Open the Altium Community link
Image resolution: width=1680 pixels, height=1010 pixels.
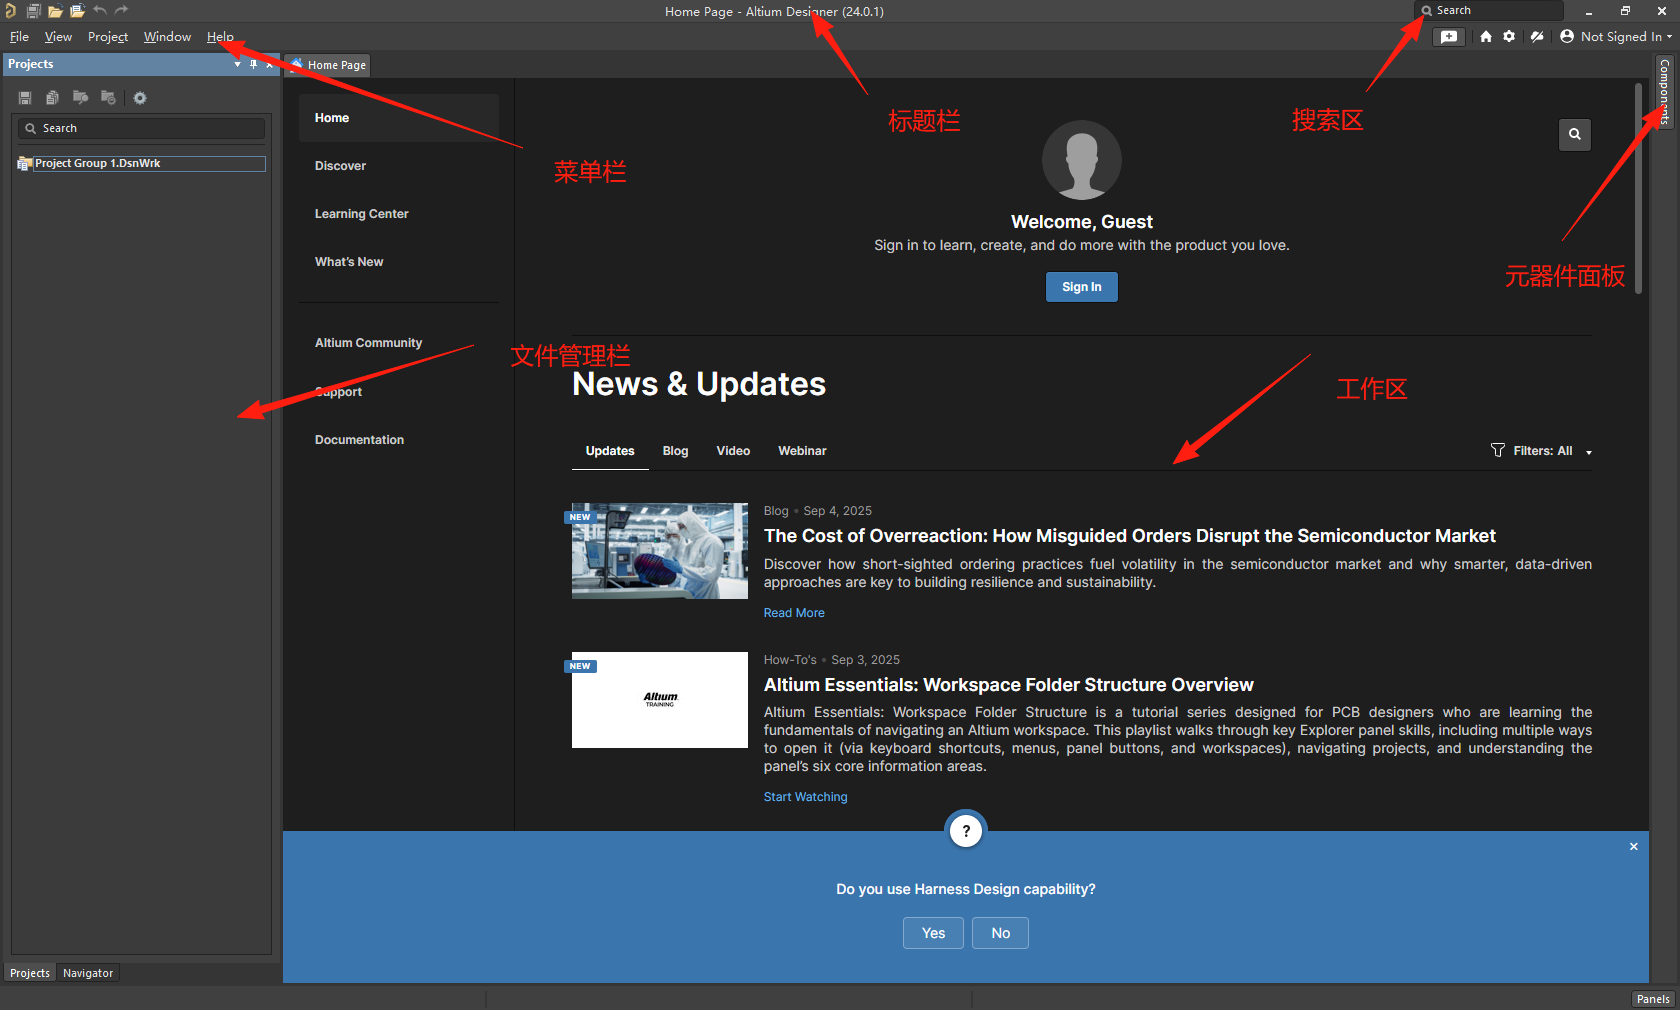[368, 343]
